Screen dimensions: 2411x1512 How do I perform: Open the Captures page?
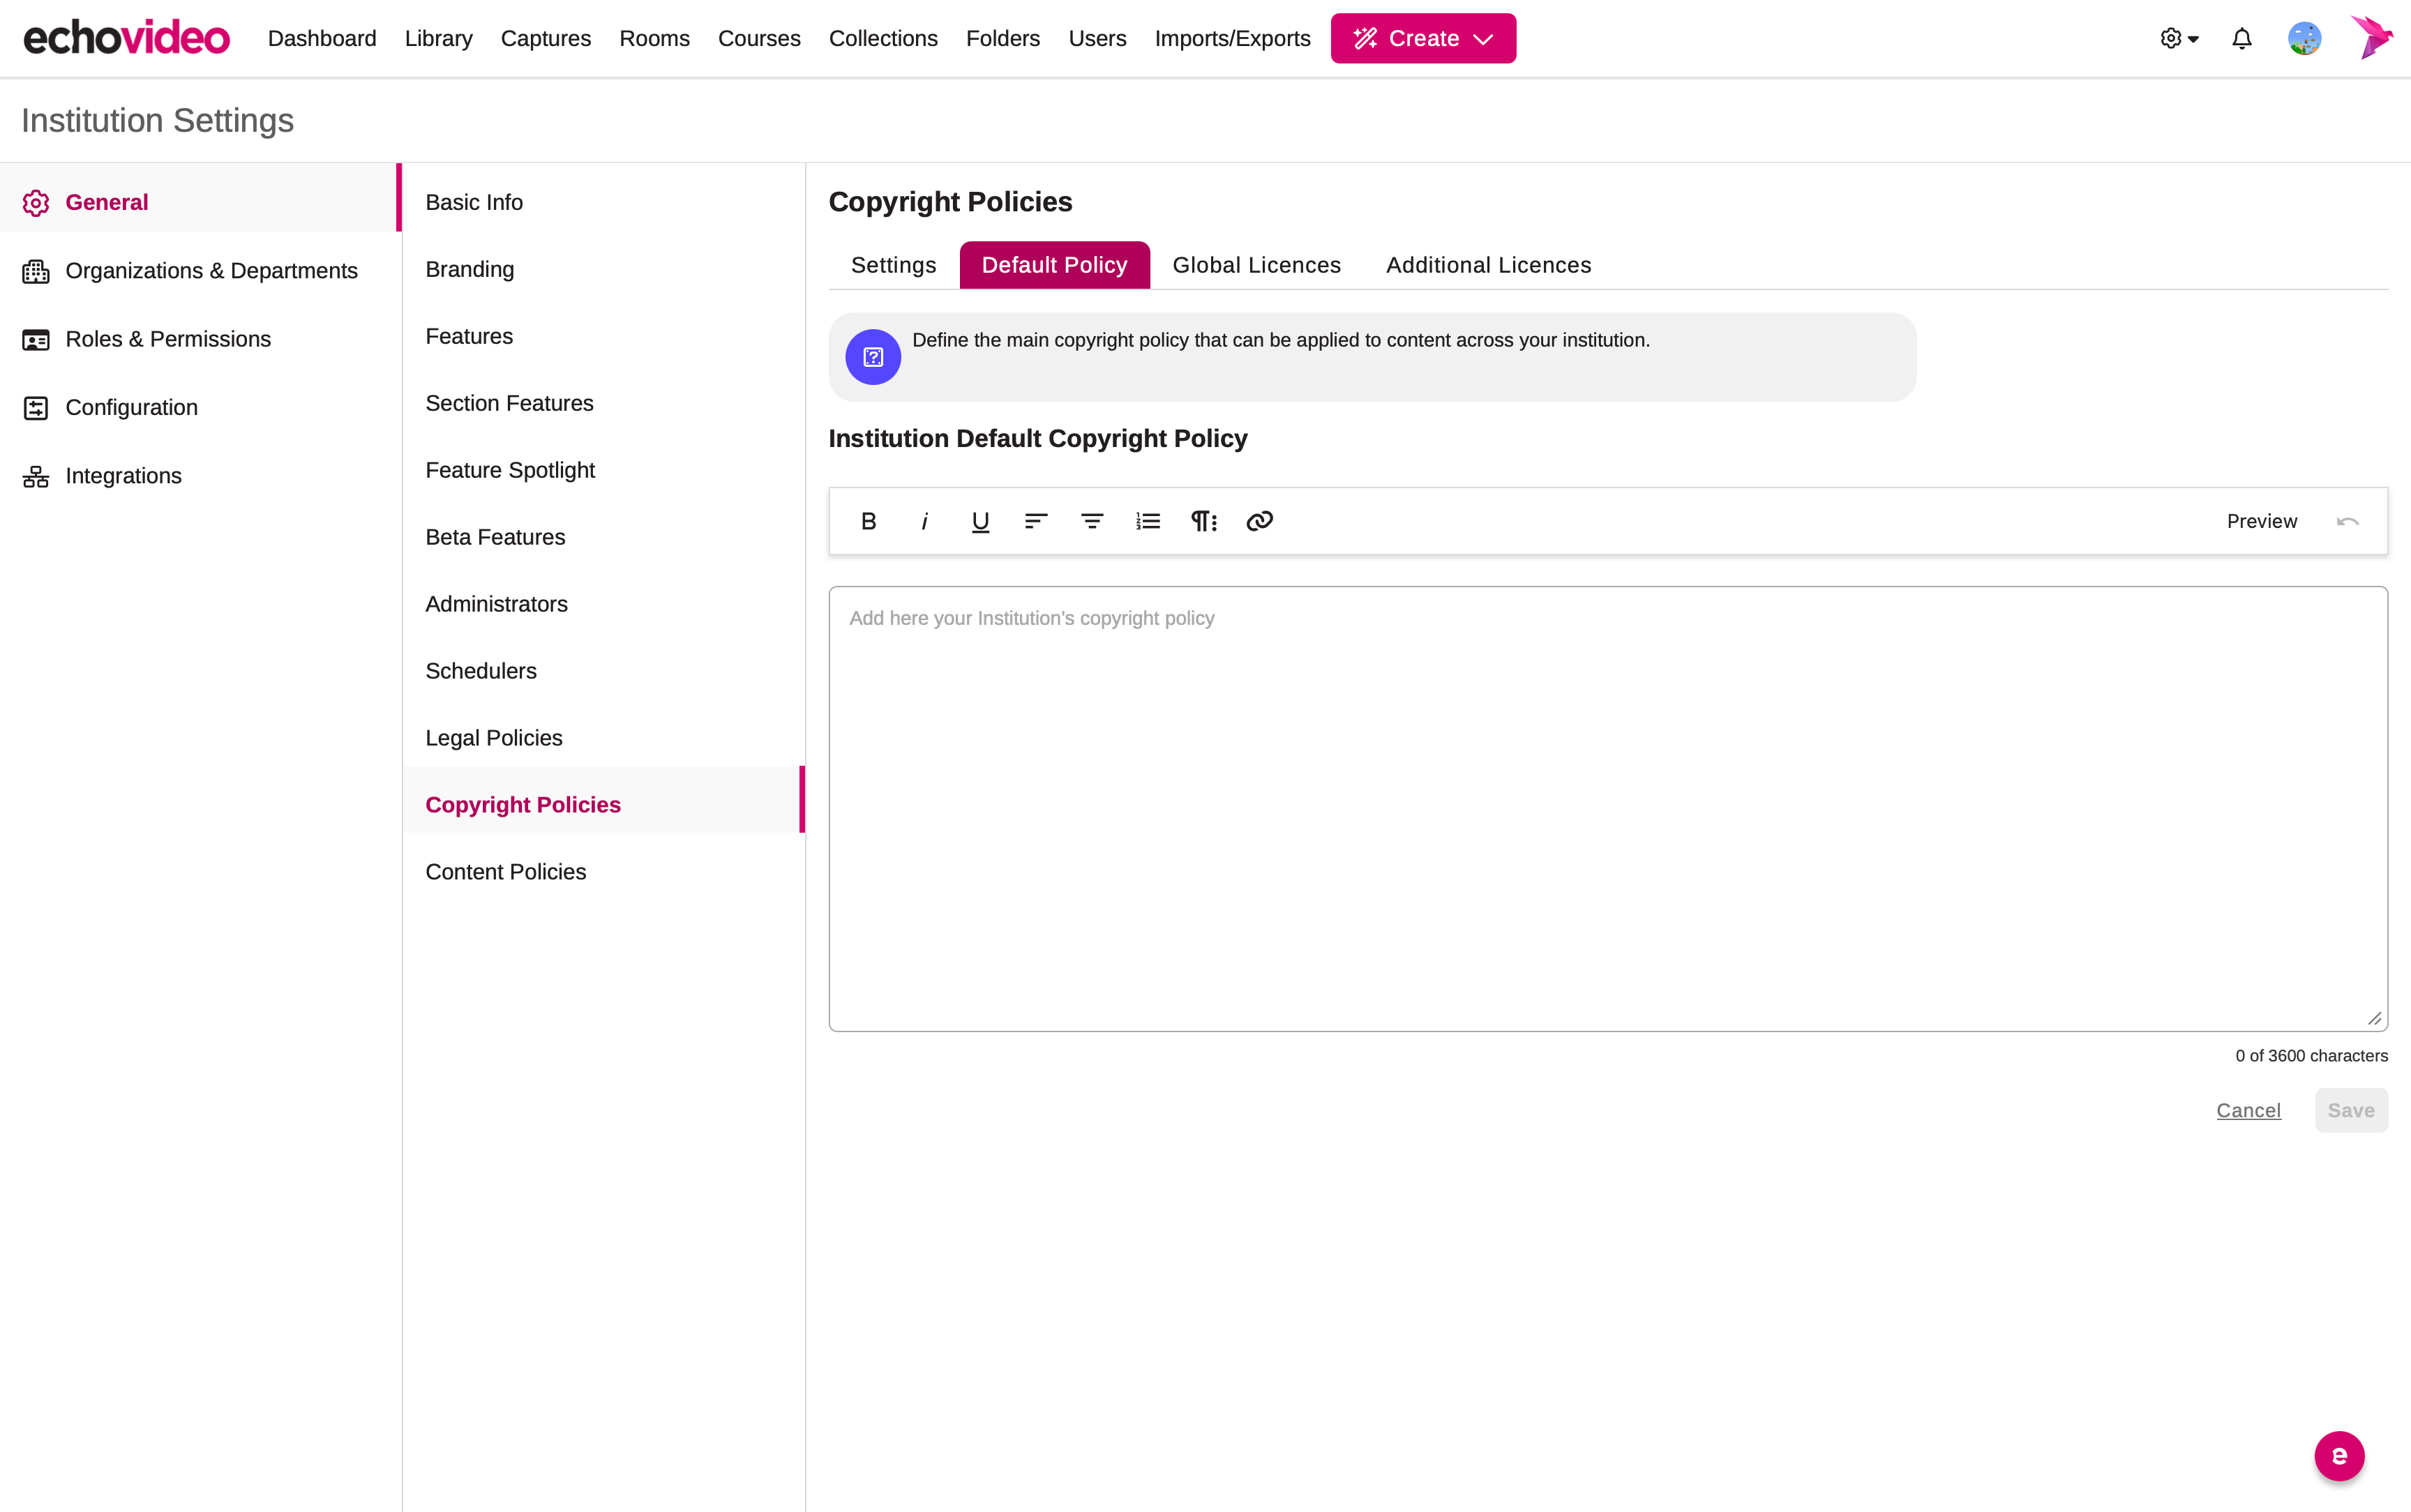[546, 38]
